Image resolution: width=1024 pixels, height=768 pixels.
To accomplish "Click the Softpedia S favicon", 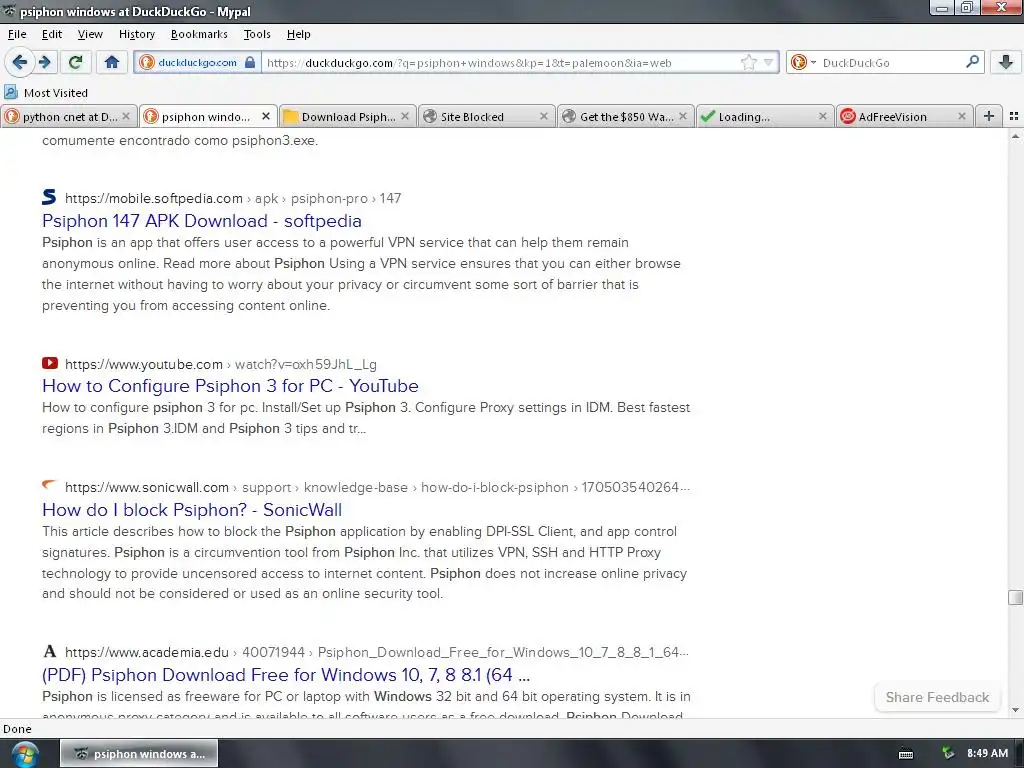I will coord(49,197).
